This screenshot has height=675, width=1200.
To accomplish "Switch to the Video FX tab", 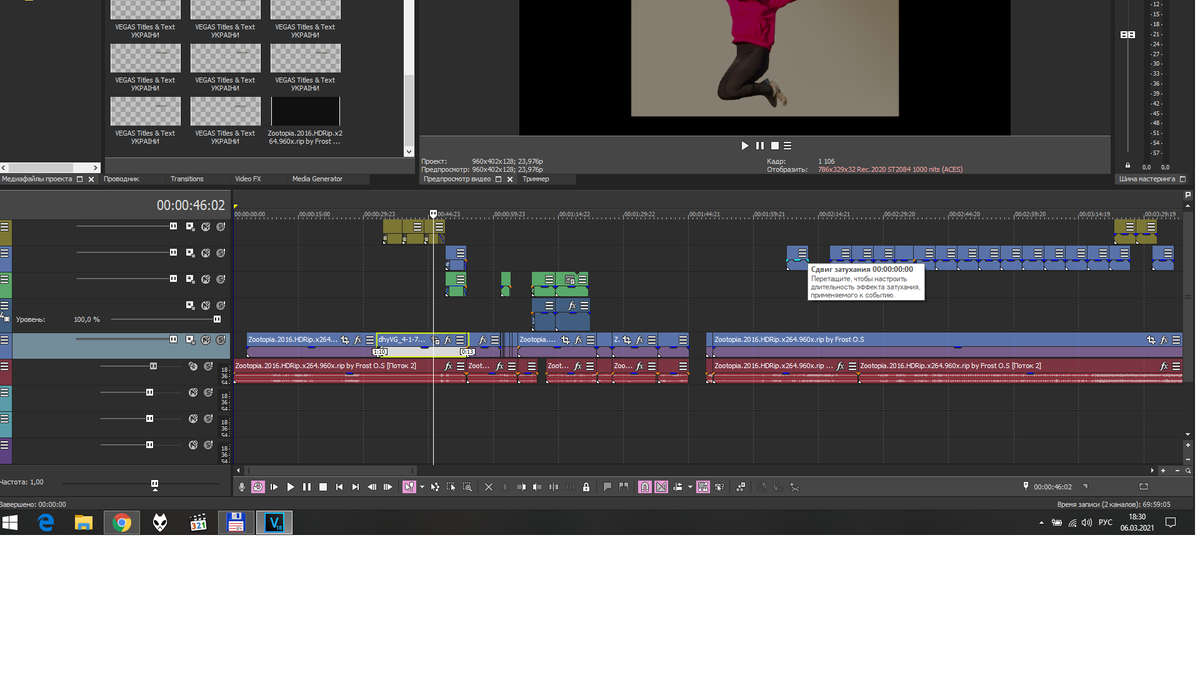I will tap(248, 179).
